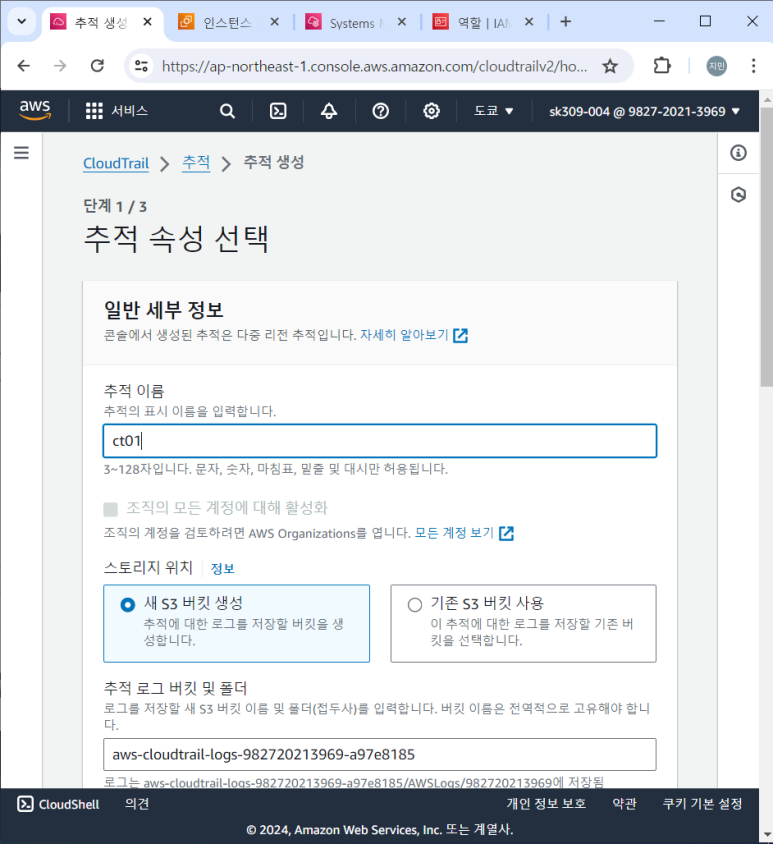Open the notifications bell icon

tap(329, 111)
